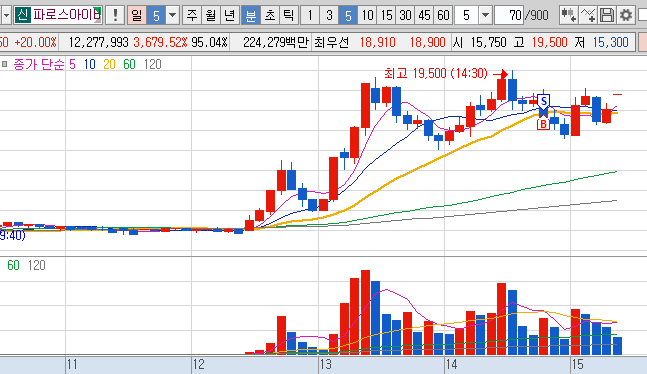The image size is (647, 374).
Task: Click the exclamation mark info icon
Action: coord(115,16)
